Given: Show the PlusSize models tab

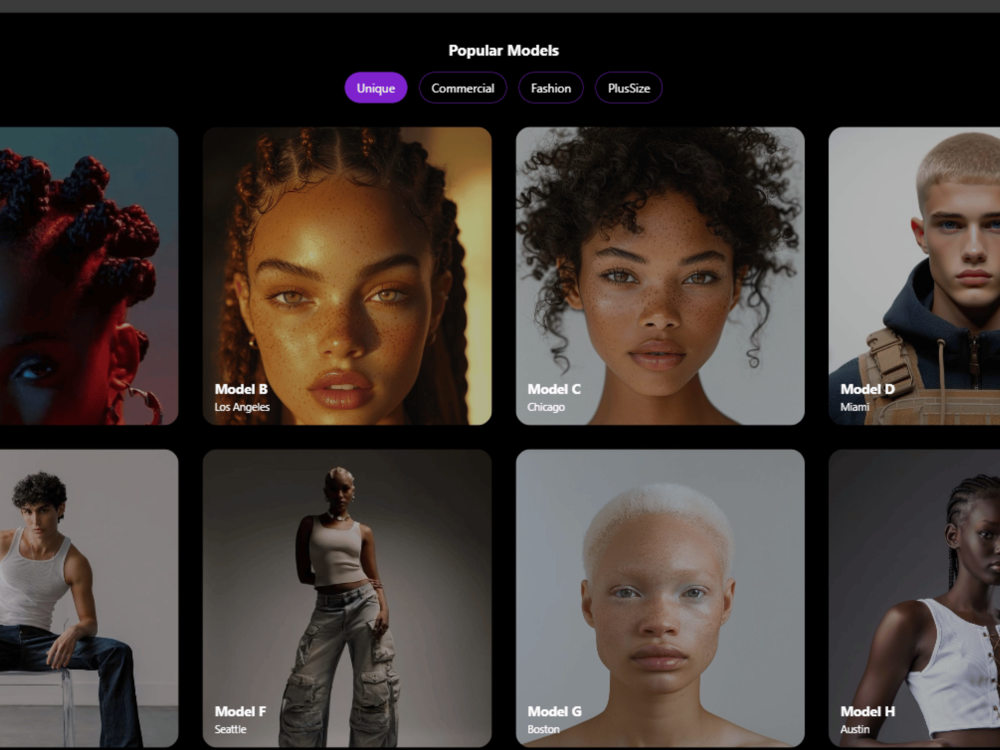Looking at the screenshot, I should pyautogui.click(x=628, y=88).
